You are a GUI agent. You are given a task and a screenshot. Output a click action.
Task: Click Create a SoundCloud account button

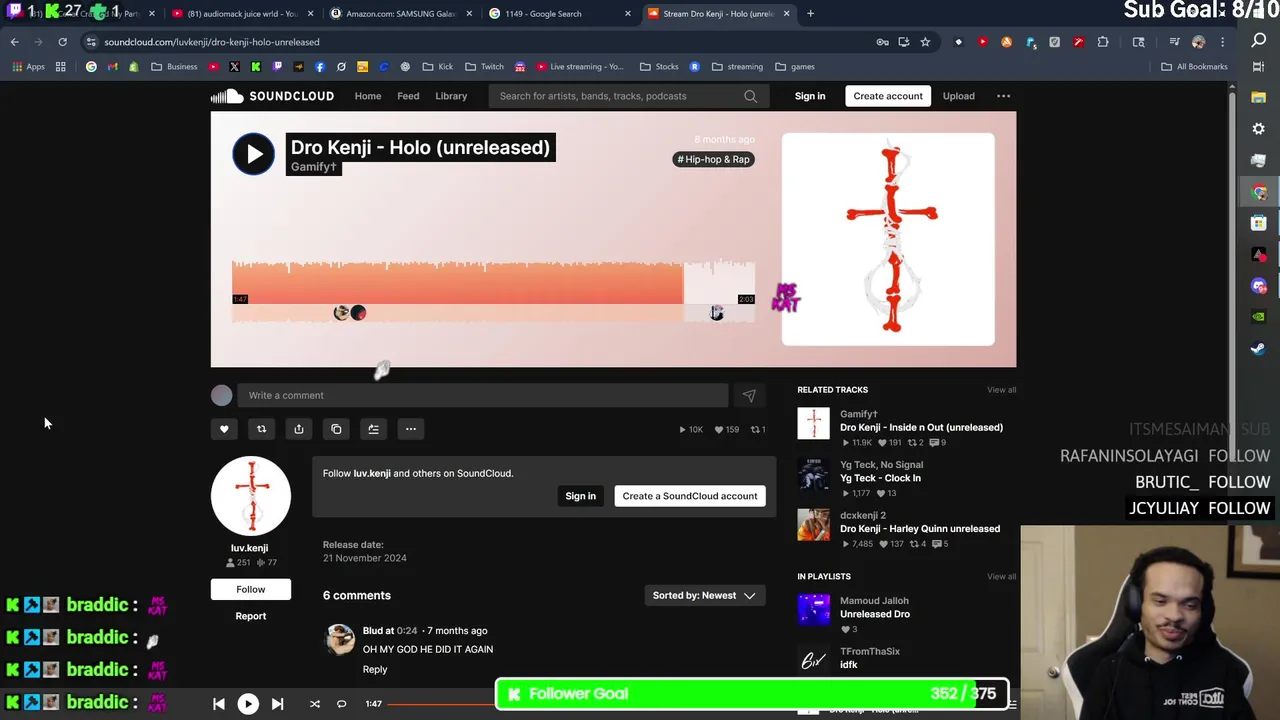click(690, 496)
